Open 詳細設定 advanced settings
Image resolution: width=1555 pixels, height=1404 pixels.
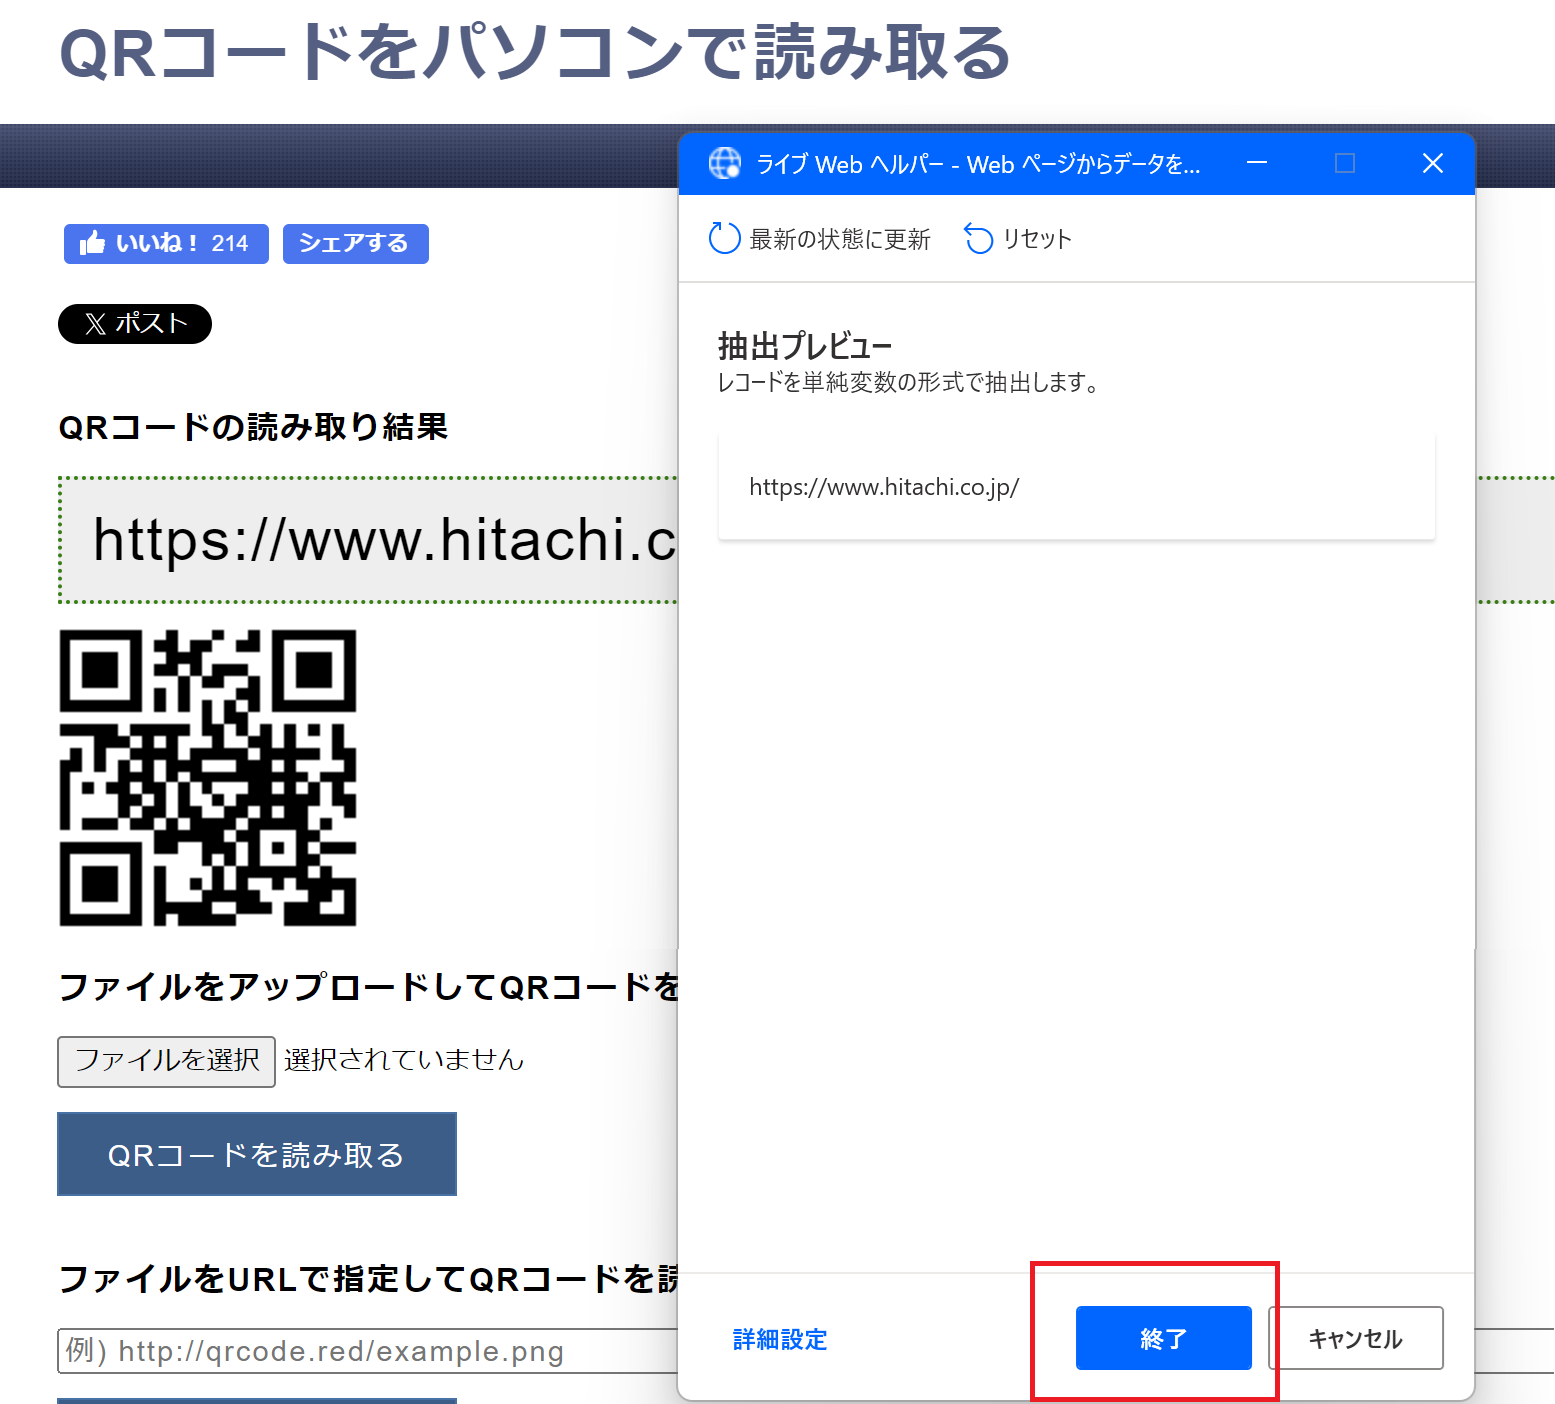tap(778, 1340)
